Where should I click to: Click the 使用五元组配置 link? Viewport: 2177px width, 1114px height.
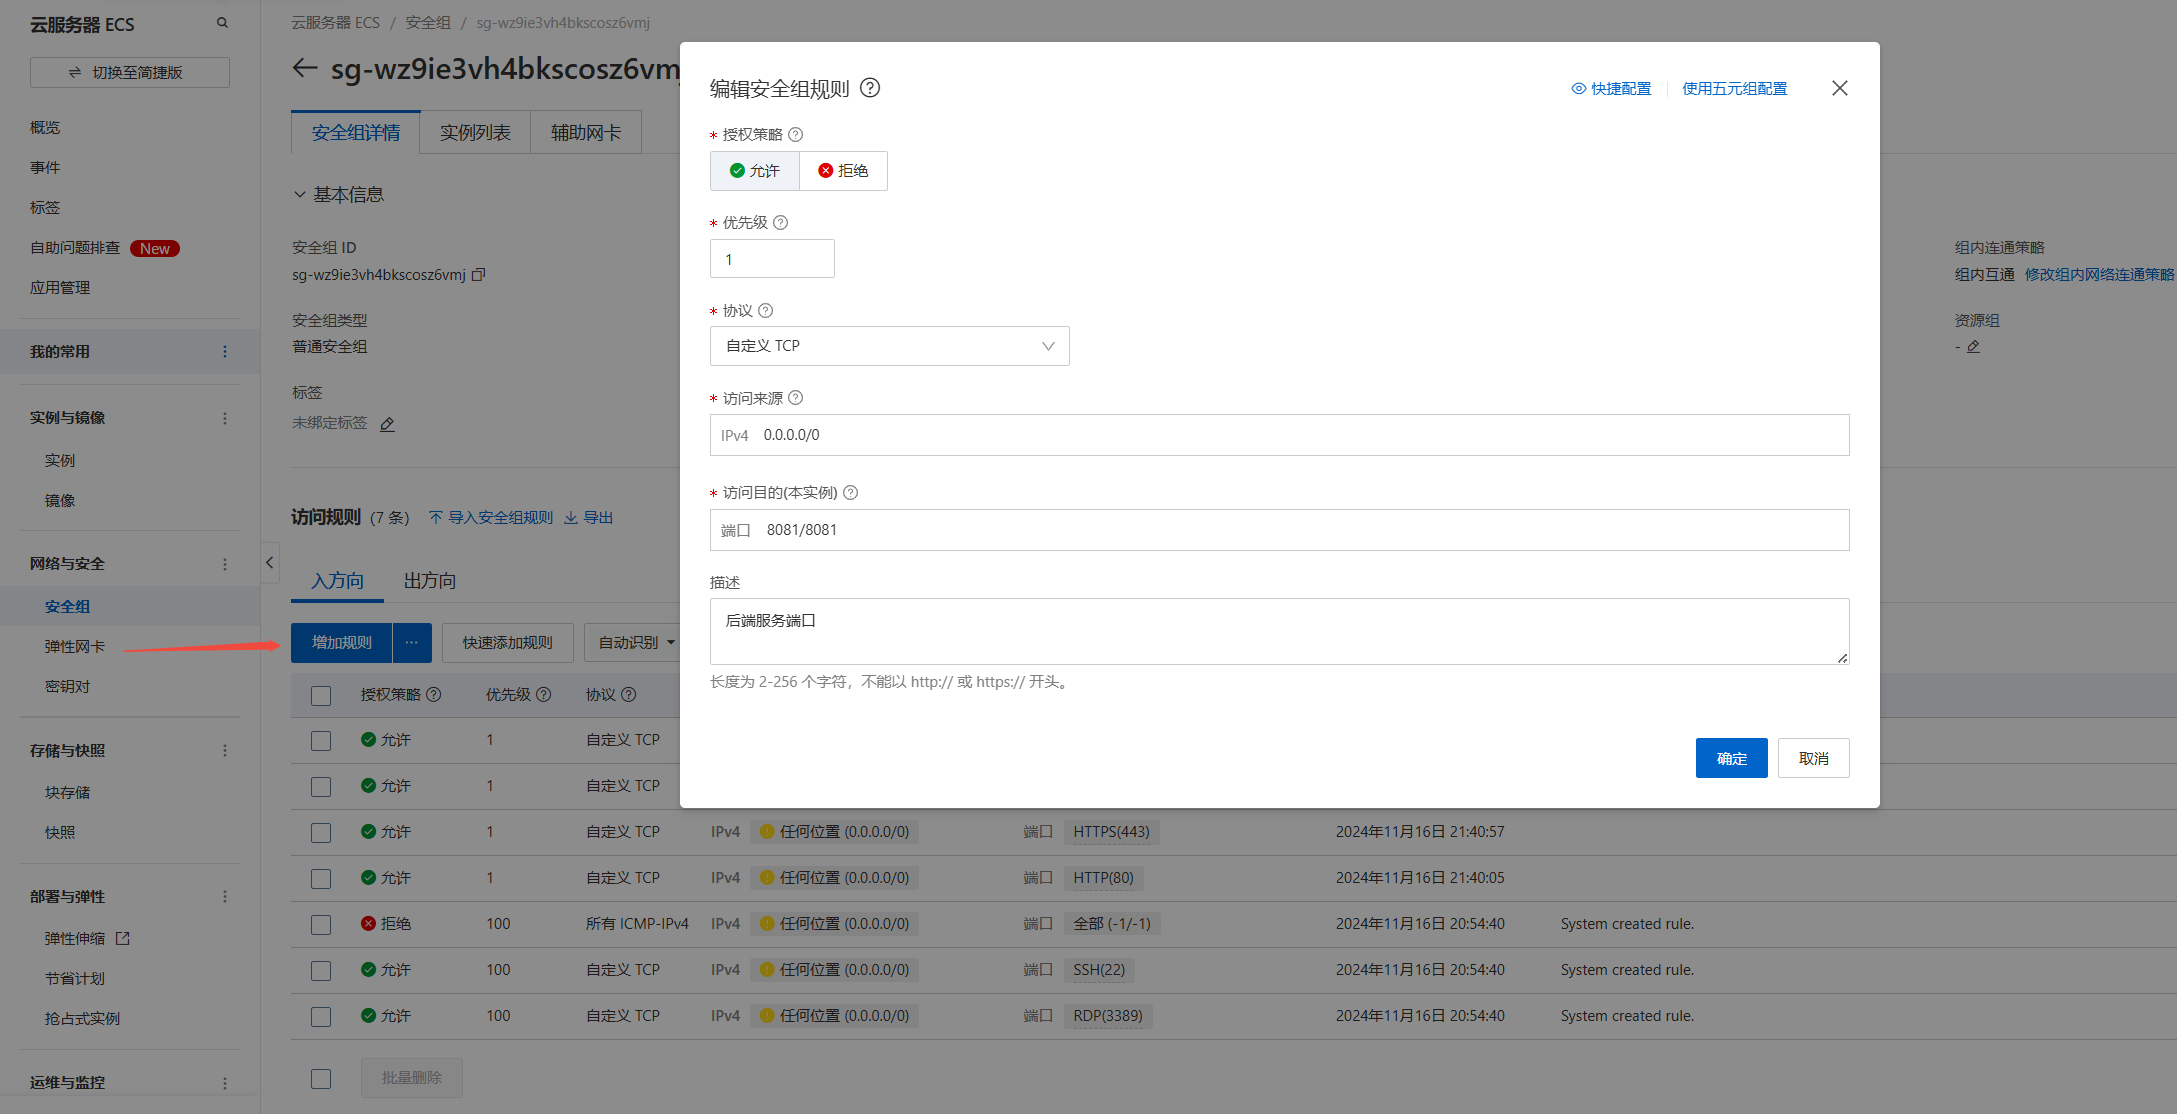[x=1734, y=89]
